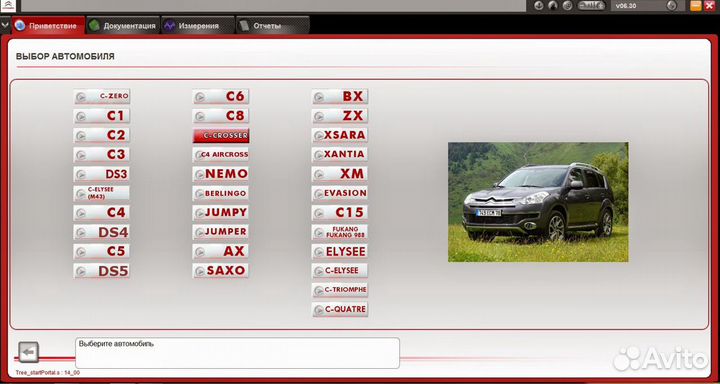
Task: Pick the C8 model
Action: tap(221, 116)
